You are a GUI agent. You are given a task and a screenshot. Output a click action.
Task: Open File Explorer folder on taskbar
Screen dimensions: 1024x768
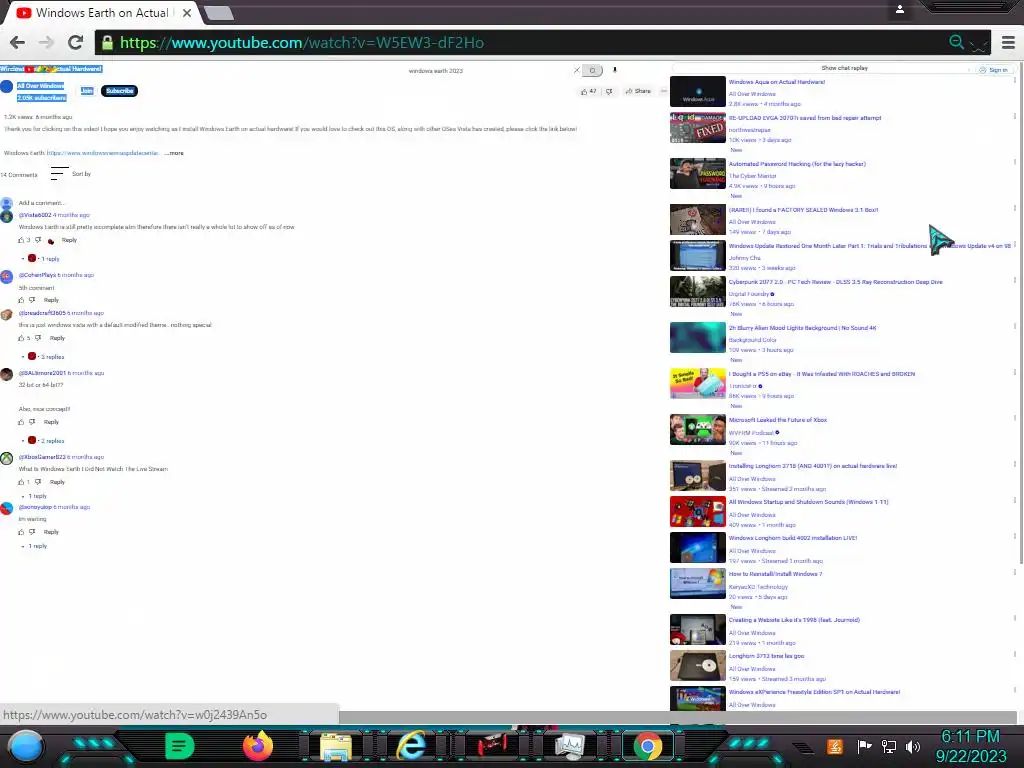[x=336, y=747]
